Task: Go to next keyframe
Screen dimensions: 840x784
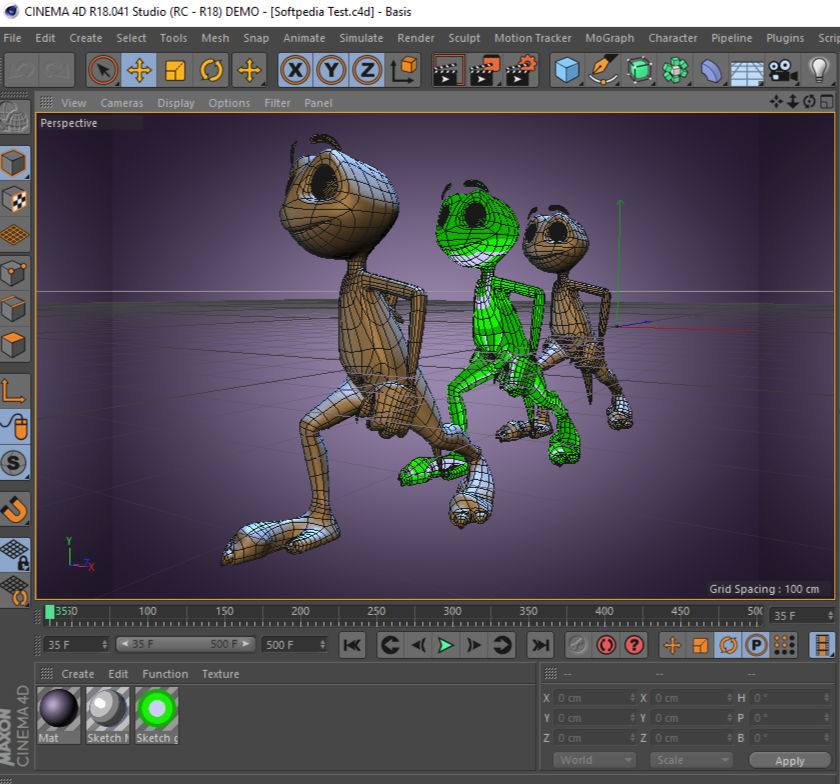Action: (x=501, y=645)
